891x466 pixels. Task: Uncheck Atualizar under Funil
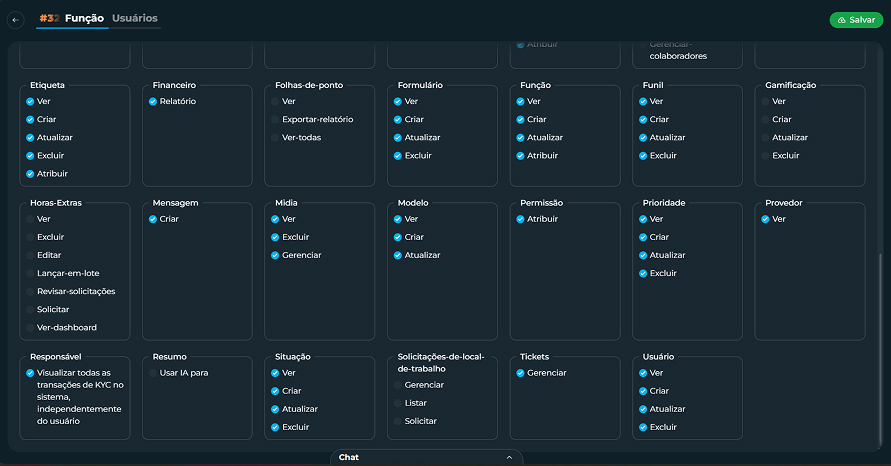click(x=643, y=138)
